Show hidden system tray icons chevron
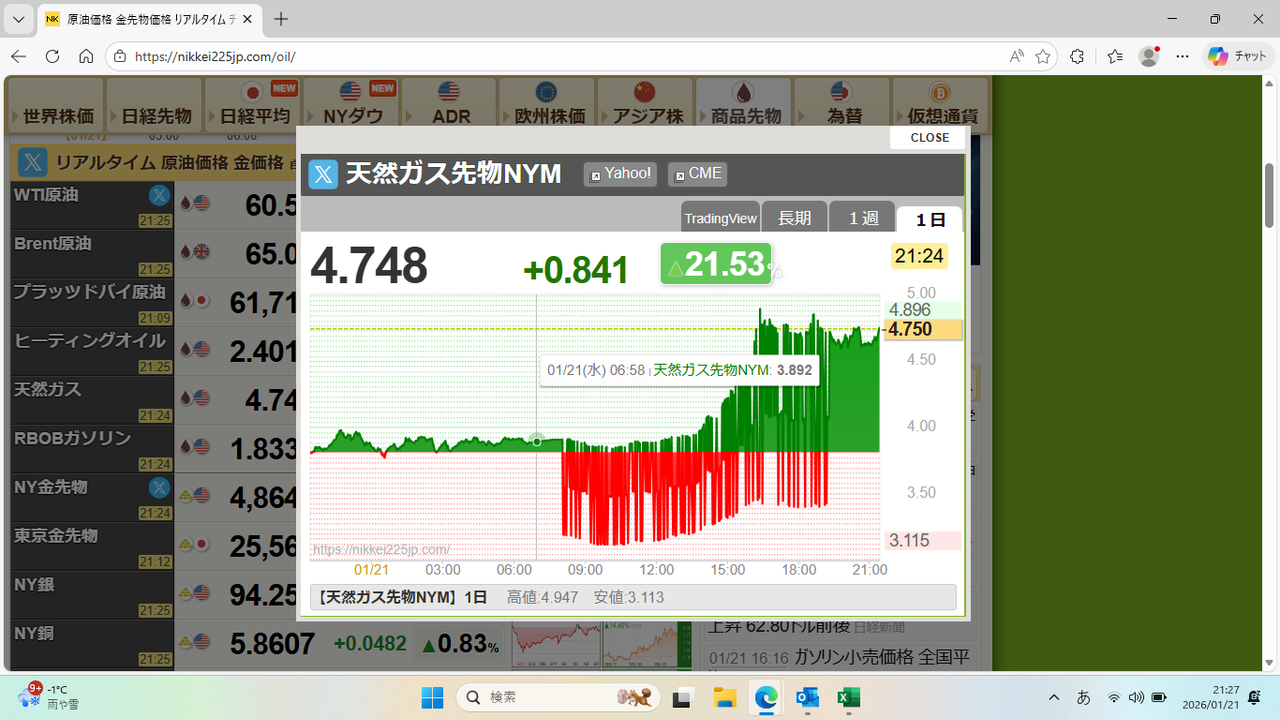 tap(1053, 697)
